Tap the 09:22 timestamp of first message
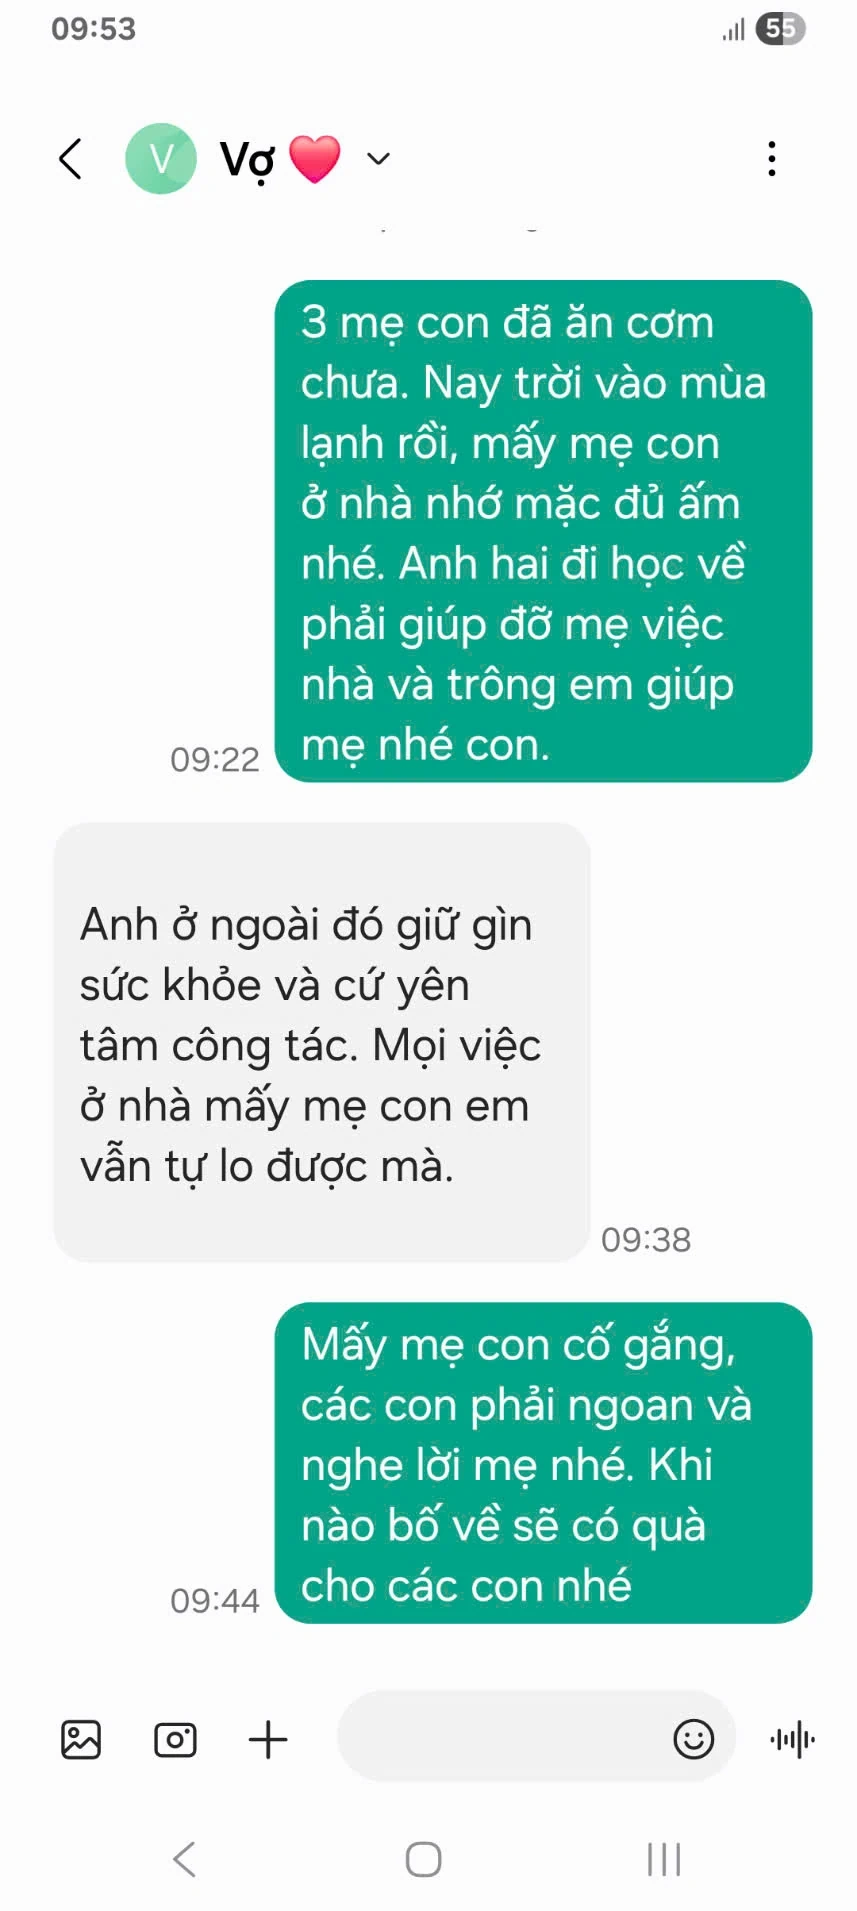Image resolution: width=857 pixels, height=1911 pixels. pyautogui.click(x=215, y=760)
